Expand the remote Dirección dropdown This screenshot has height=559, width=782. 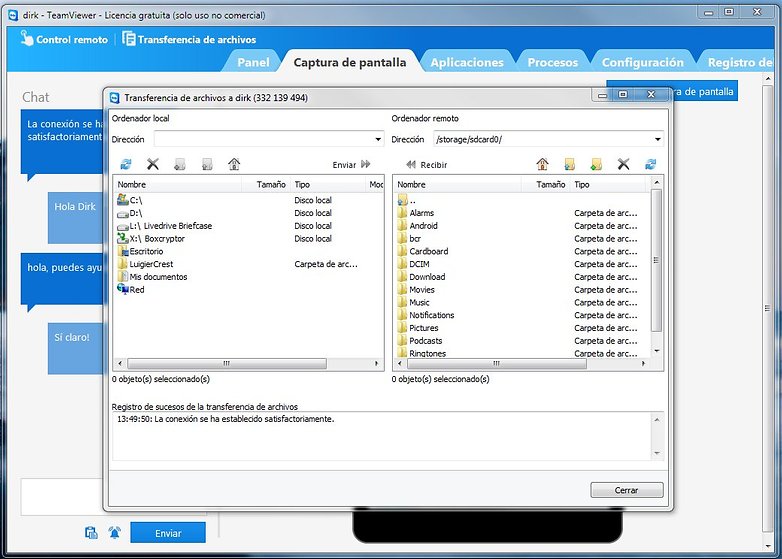[657, 139]
